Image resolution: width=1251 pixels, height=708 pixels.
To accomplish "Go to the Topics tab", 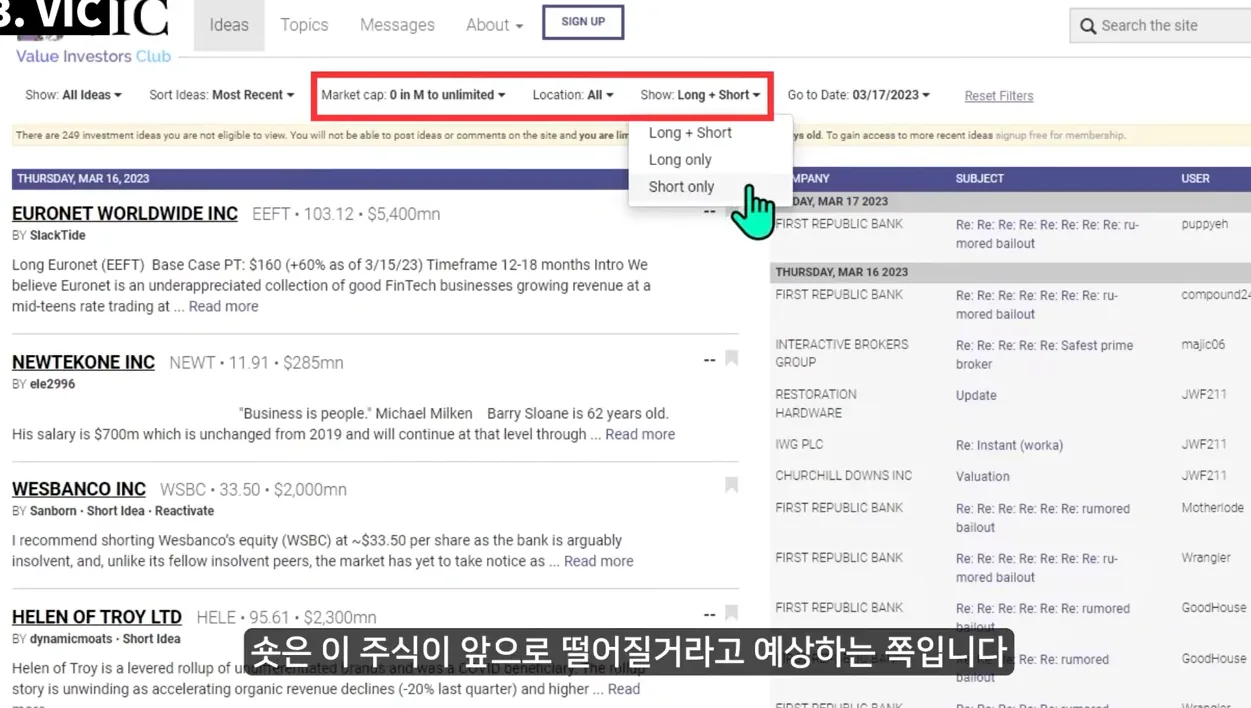I will point(304,25).
